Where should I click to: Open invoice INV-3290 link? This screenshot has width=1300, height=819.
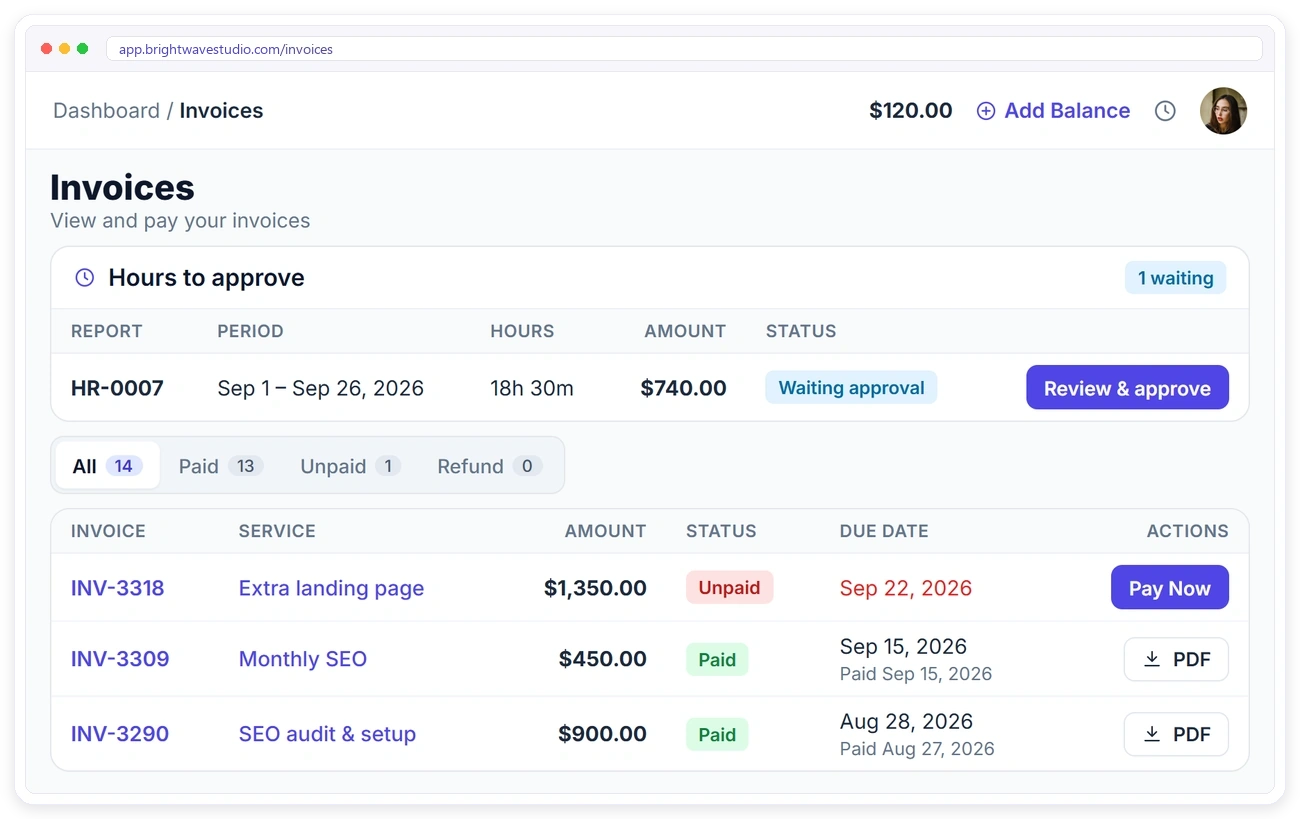pos(120,734)
